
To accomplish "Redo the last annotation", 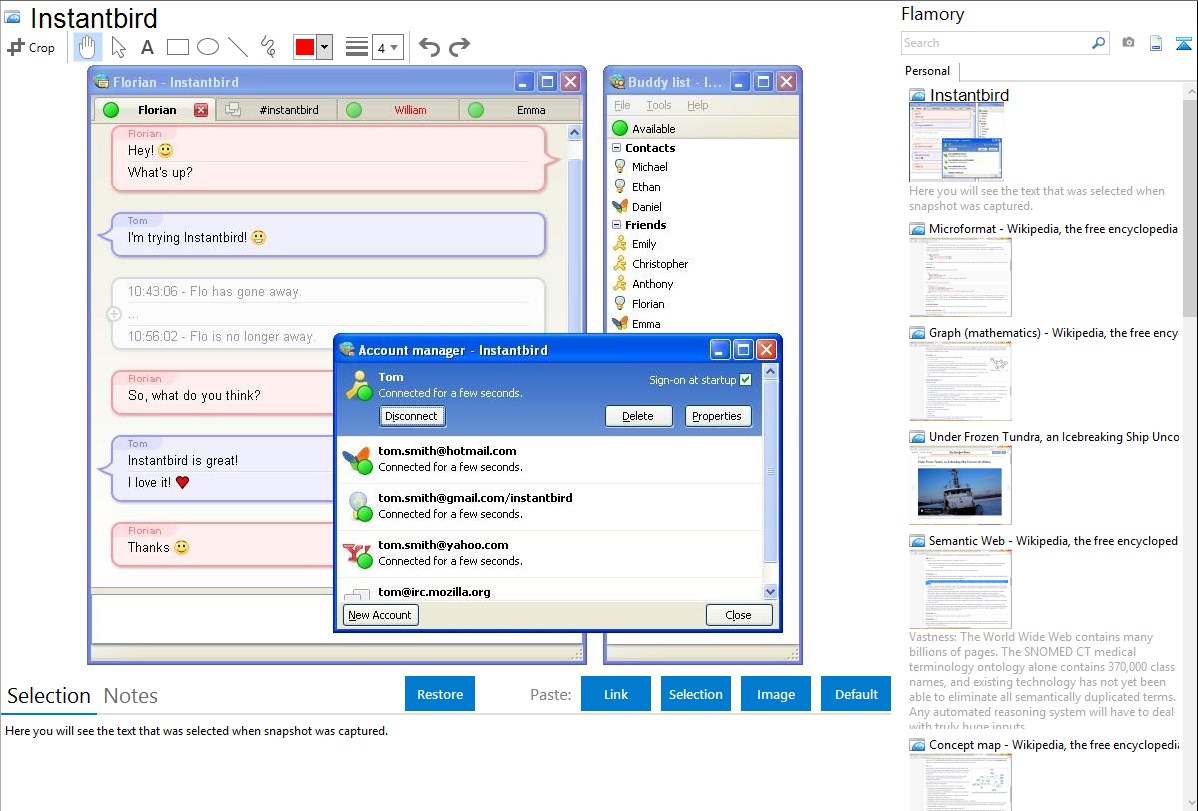I will coord(459,47).
